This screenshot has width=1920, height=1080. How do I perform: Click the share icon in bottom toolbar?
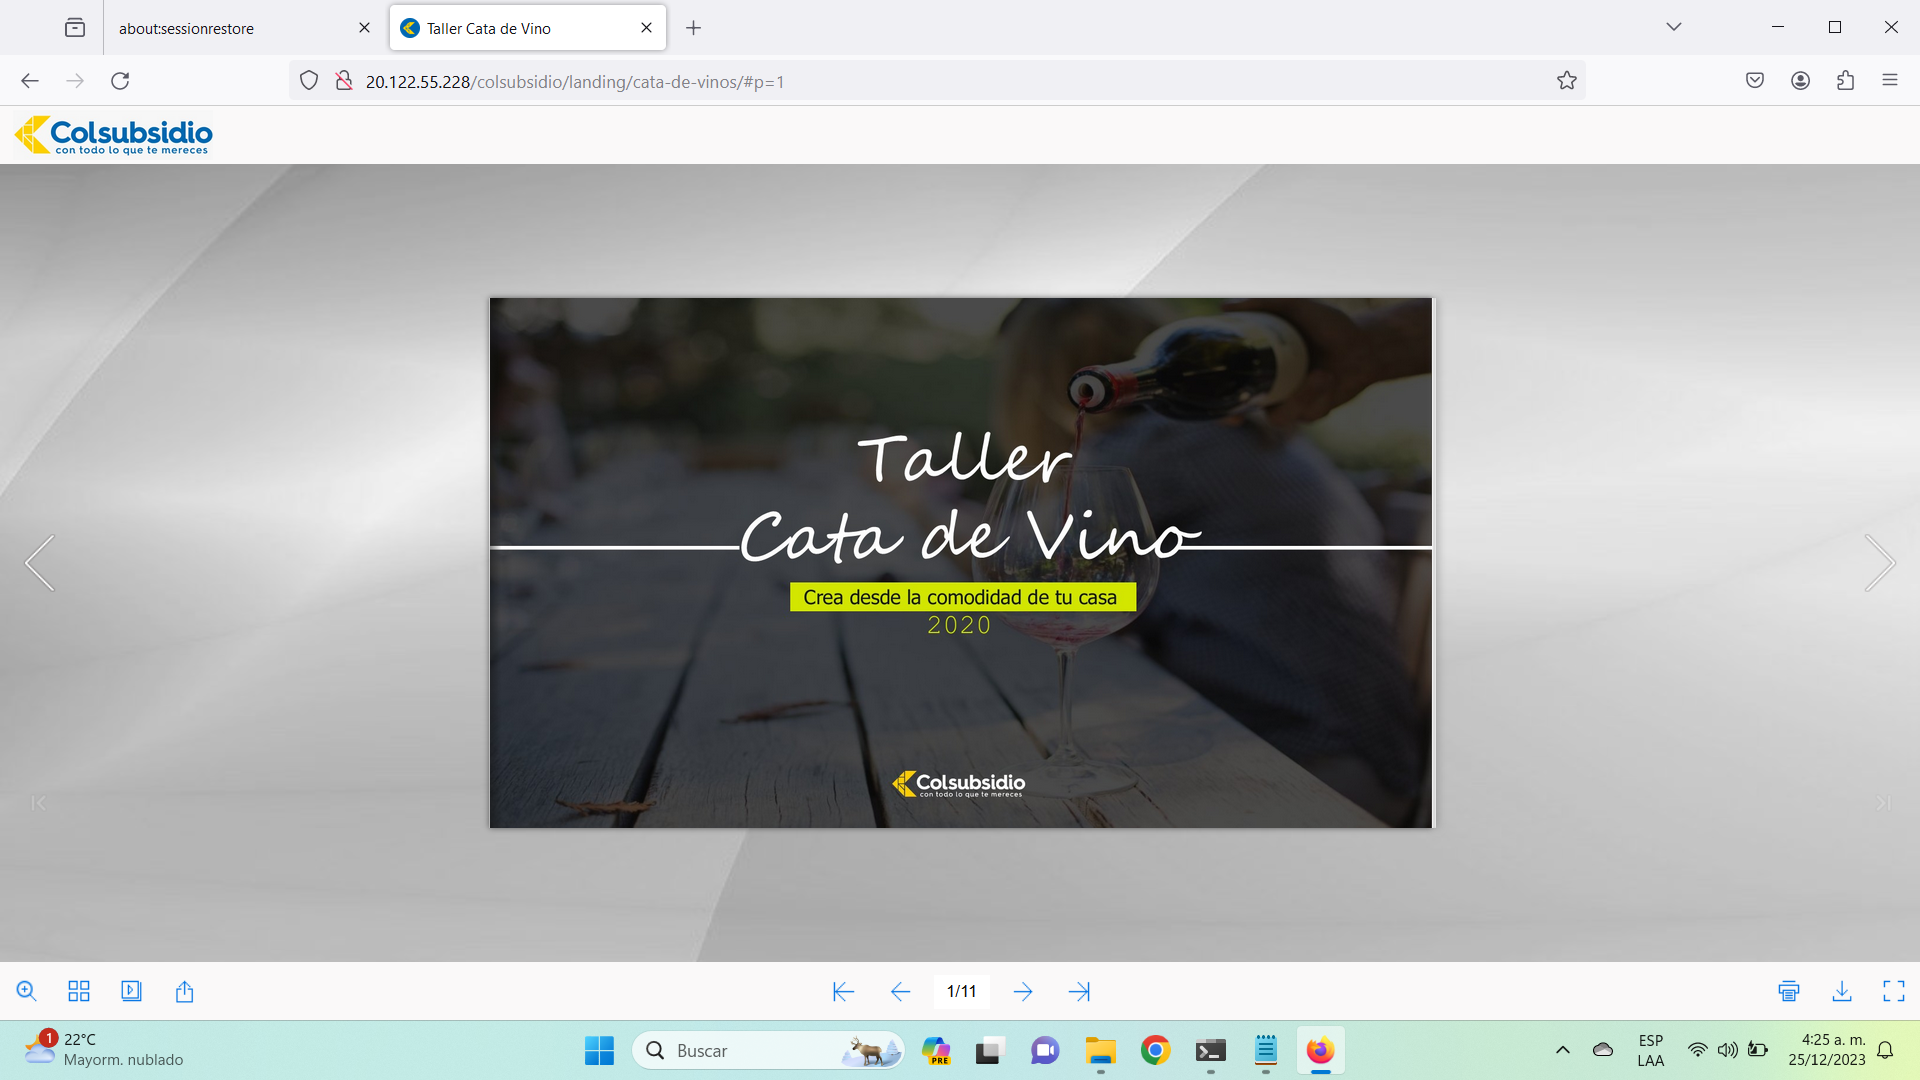click(x=184, y=991)
